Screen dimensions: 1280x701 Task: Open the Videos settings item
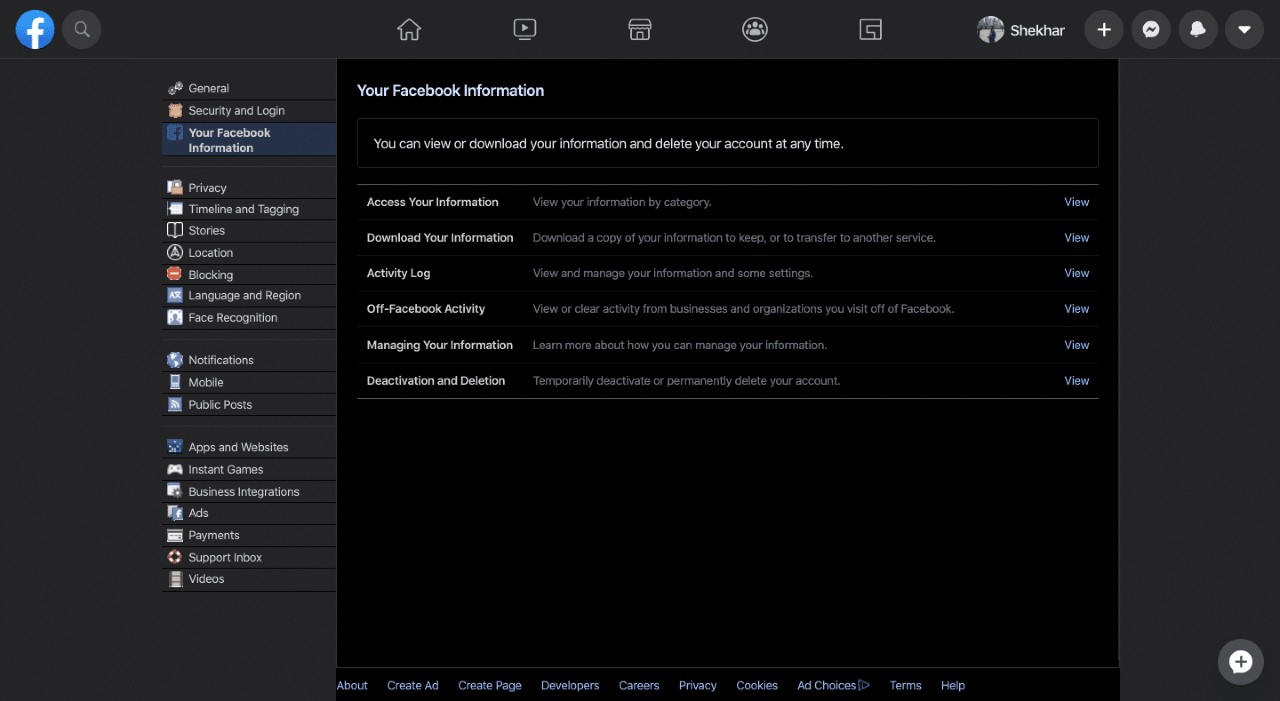[249, 579]
